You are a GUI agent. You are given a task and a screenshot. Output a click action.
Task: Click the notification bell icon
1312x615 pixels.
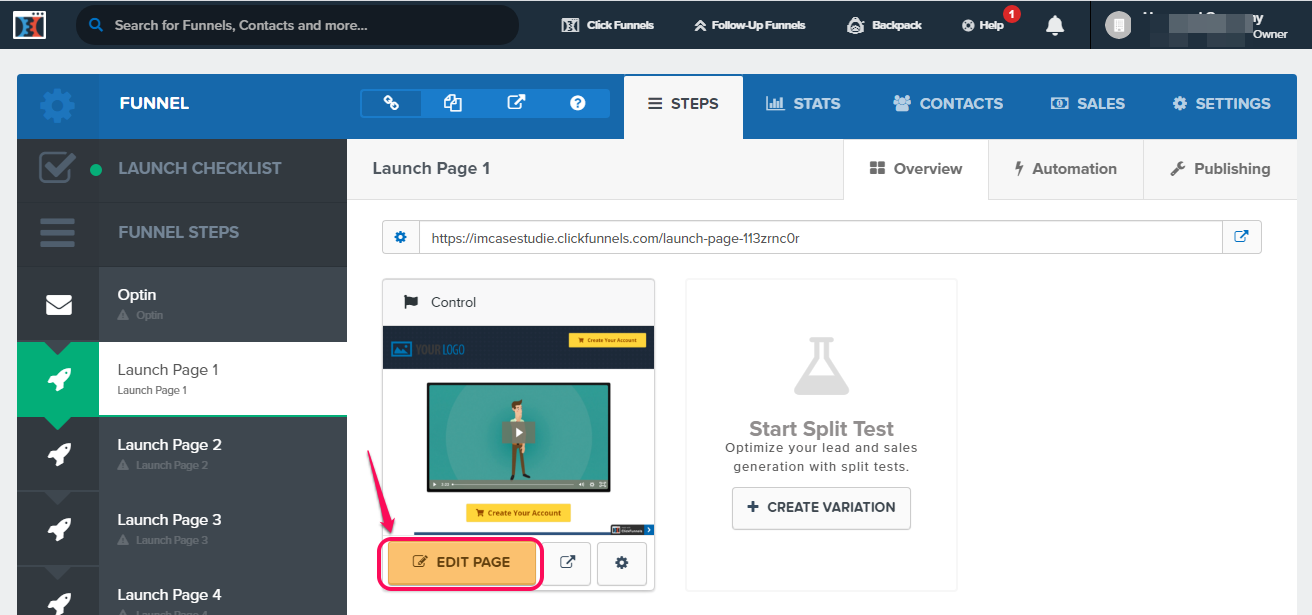pos(1055,25)
